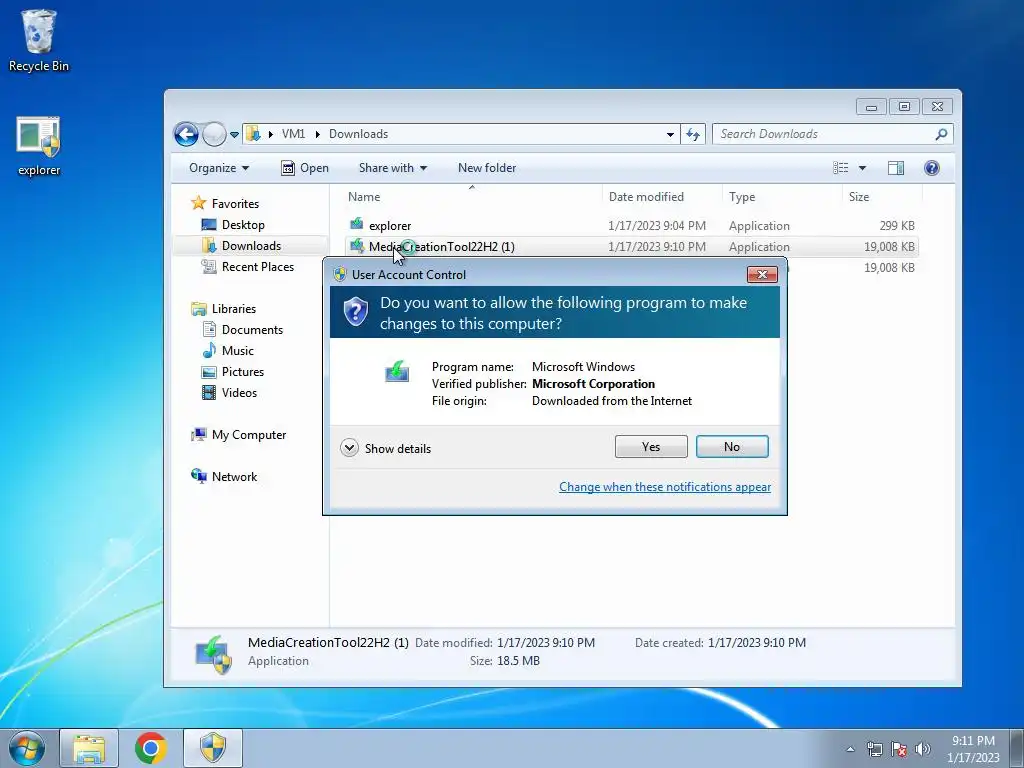Click the Downloads breadcrumb segment
Image resolution: width=1024 pixels, height=768 pixels.
(358, 134)
